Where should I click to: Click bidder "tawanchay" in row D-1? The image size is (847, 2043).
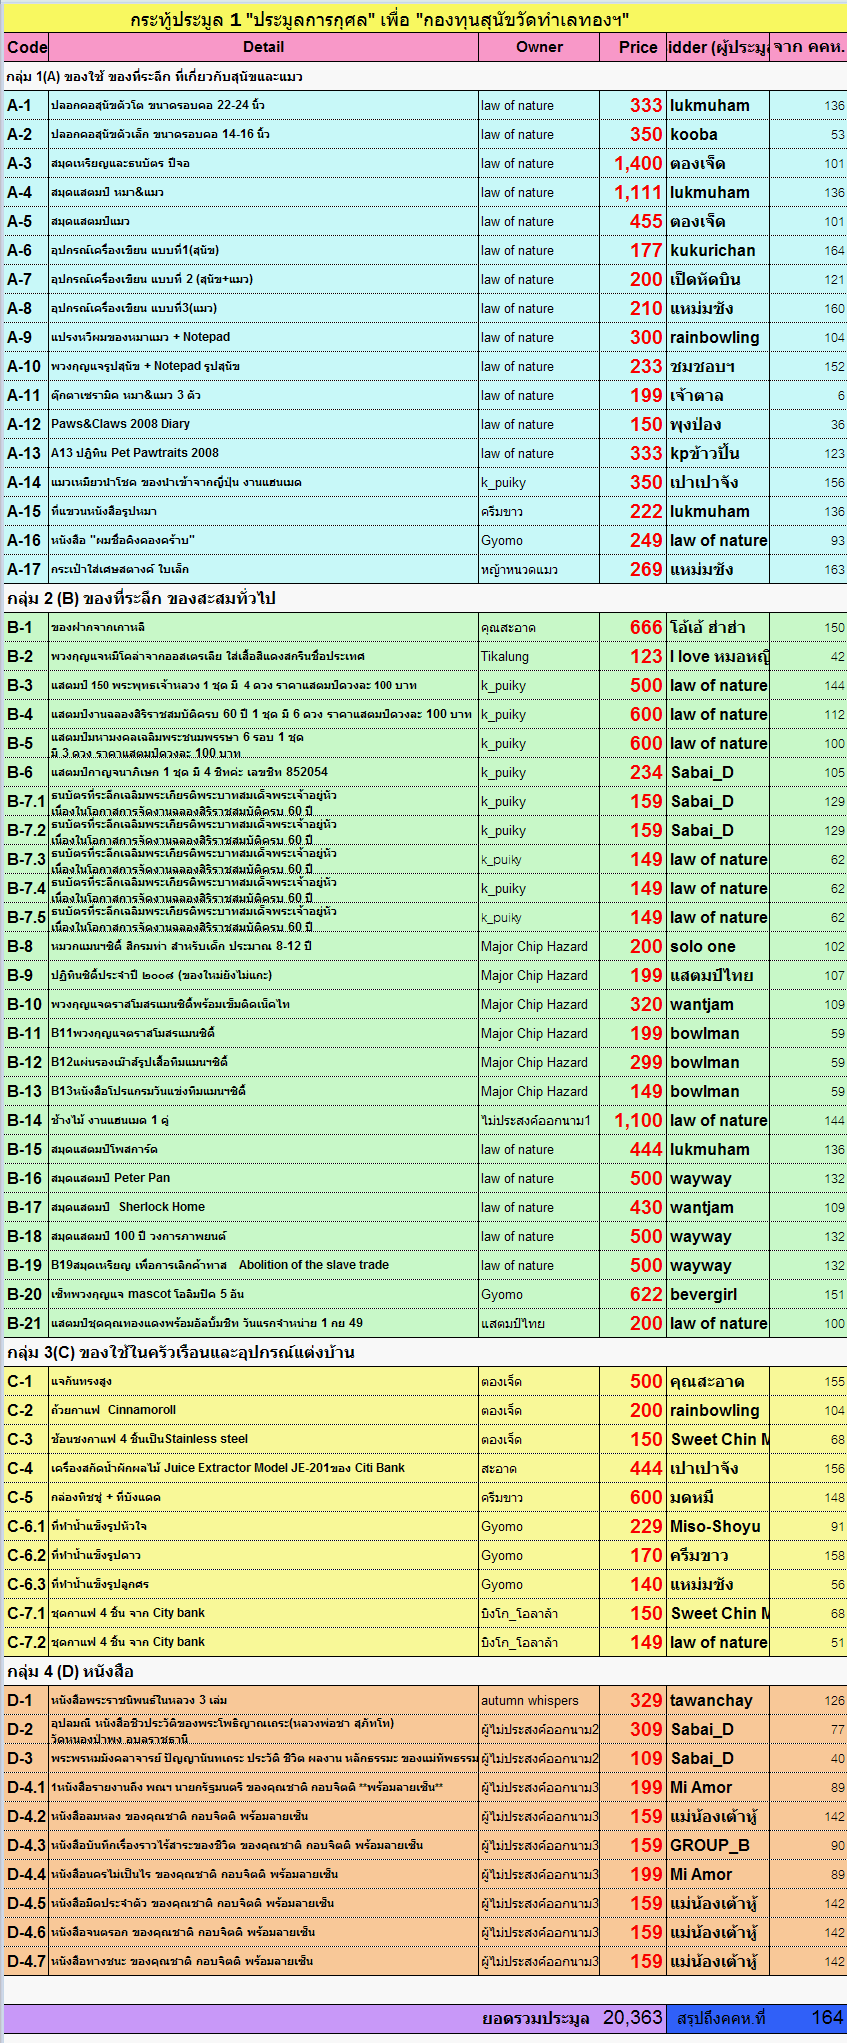(x=711, y=1700)
